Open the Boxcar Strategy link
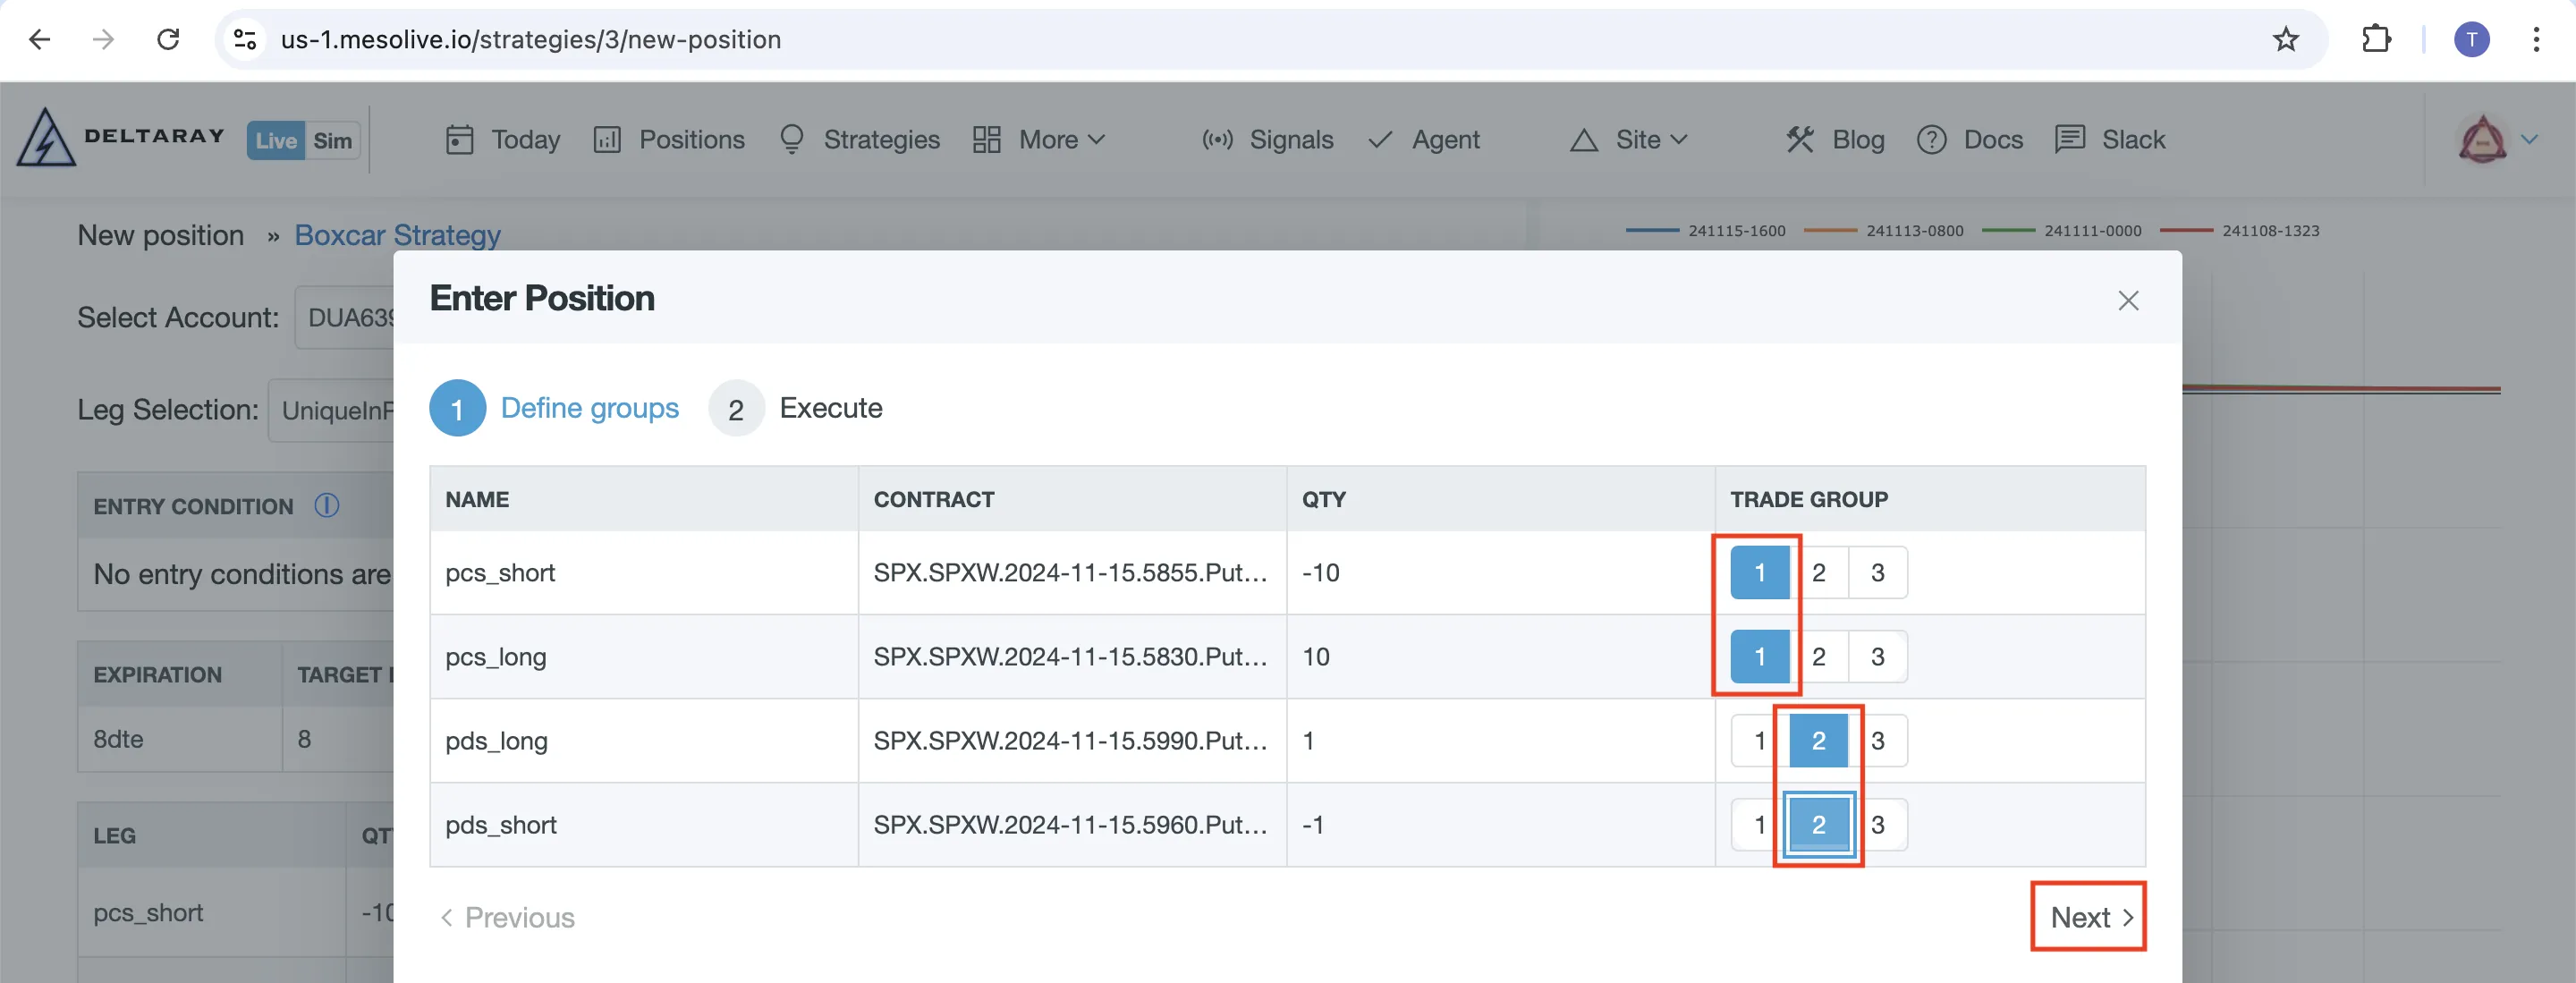 pyautogui.click(x=397, y=236)
